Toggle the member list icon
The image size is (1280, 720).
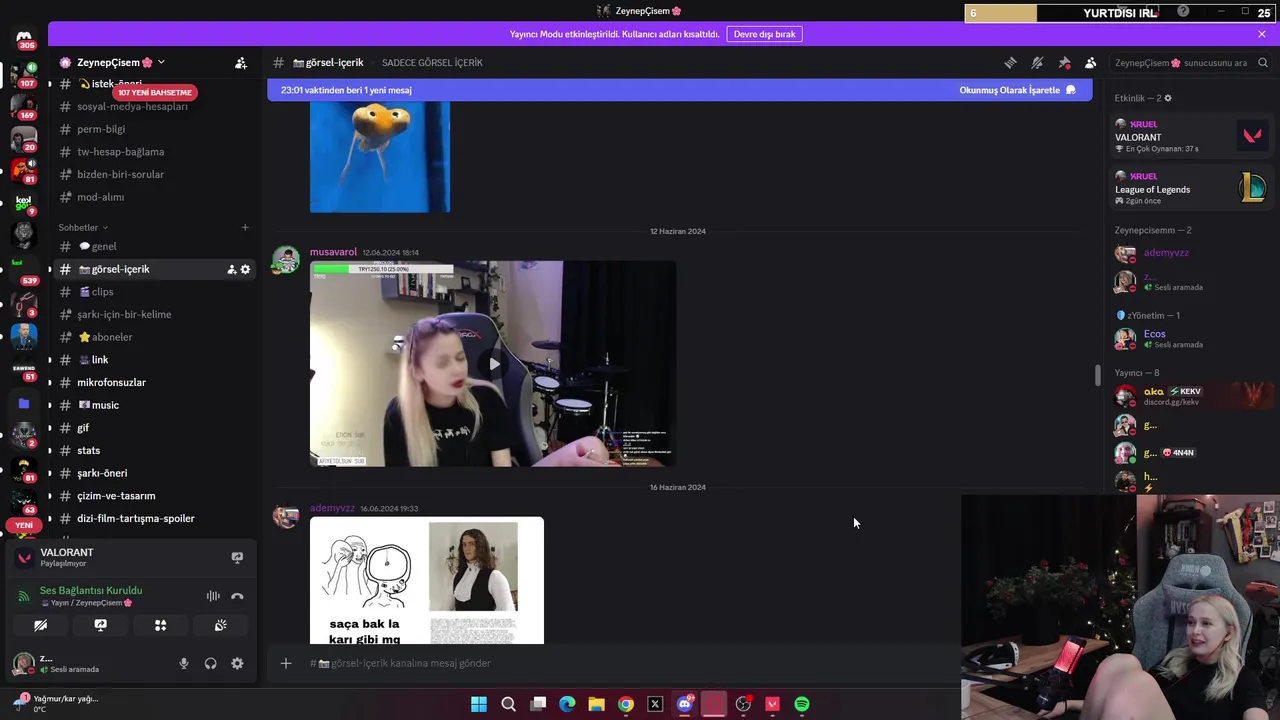[1091, 63]
